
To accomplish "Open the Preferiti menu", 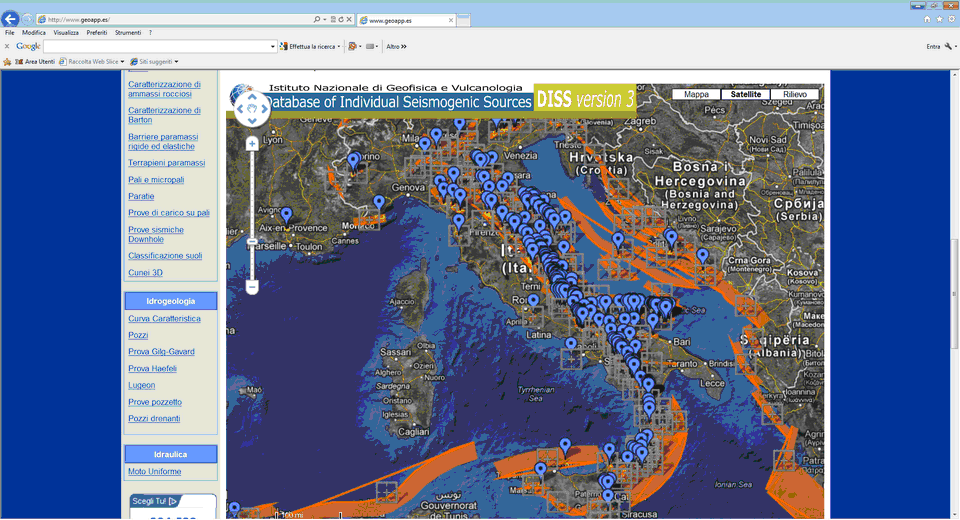I will [x=97, y=32].
